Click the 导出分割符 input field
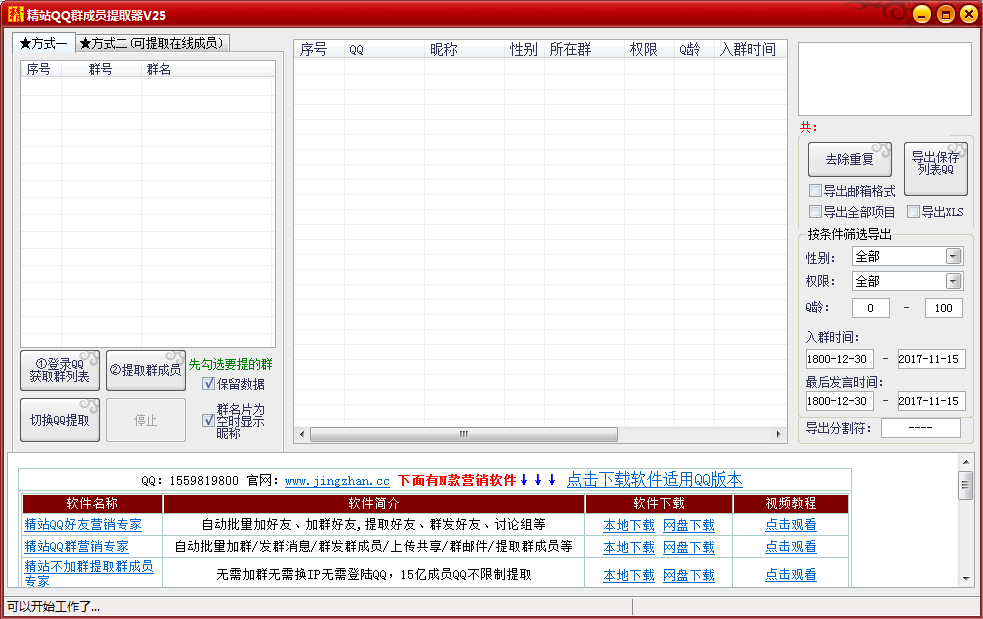The width and height of the screenshot is (983, 619). (920, 428)
